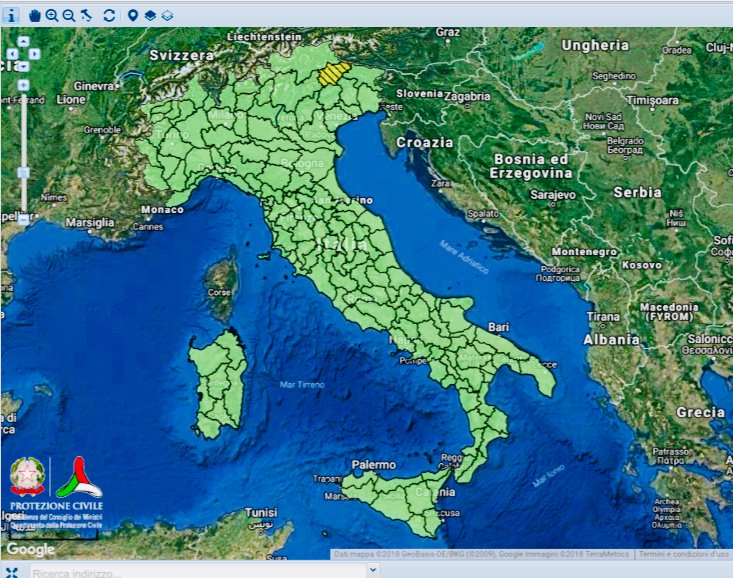
Task: Click the Bari label
Action: (498, 327)
